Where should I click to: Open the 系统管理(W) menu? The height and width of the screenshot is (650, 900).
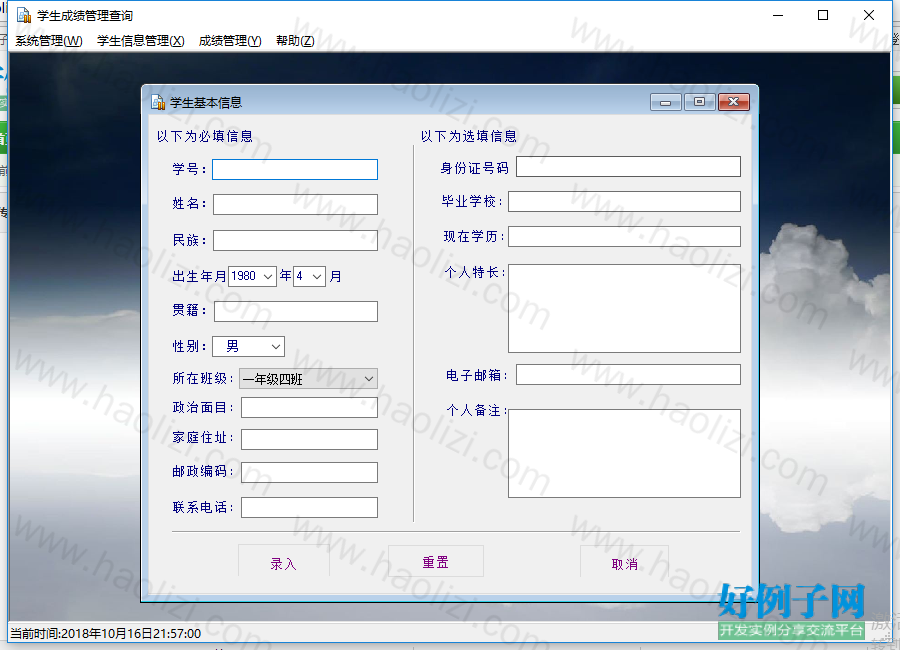[49, 41]
